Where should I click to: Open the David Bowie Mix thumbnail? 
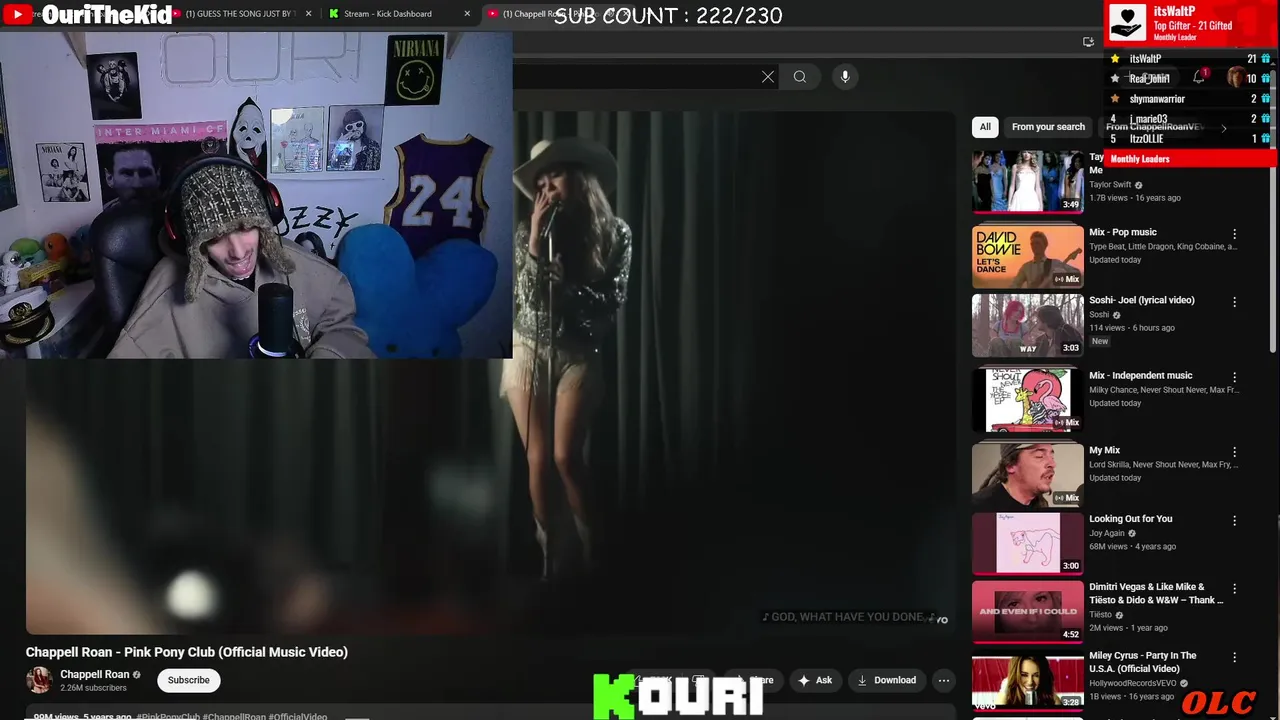coord(1028,256)
